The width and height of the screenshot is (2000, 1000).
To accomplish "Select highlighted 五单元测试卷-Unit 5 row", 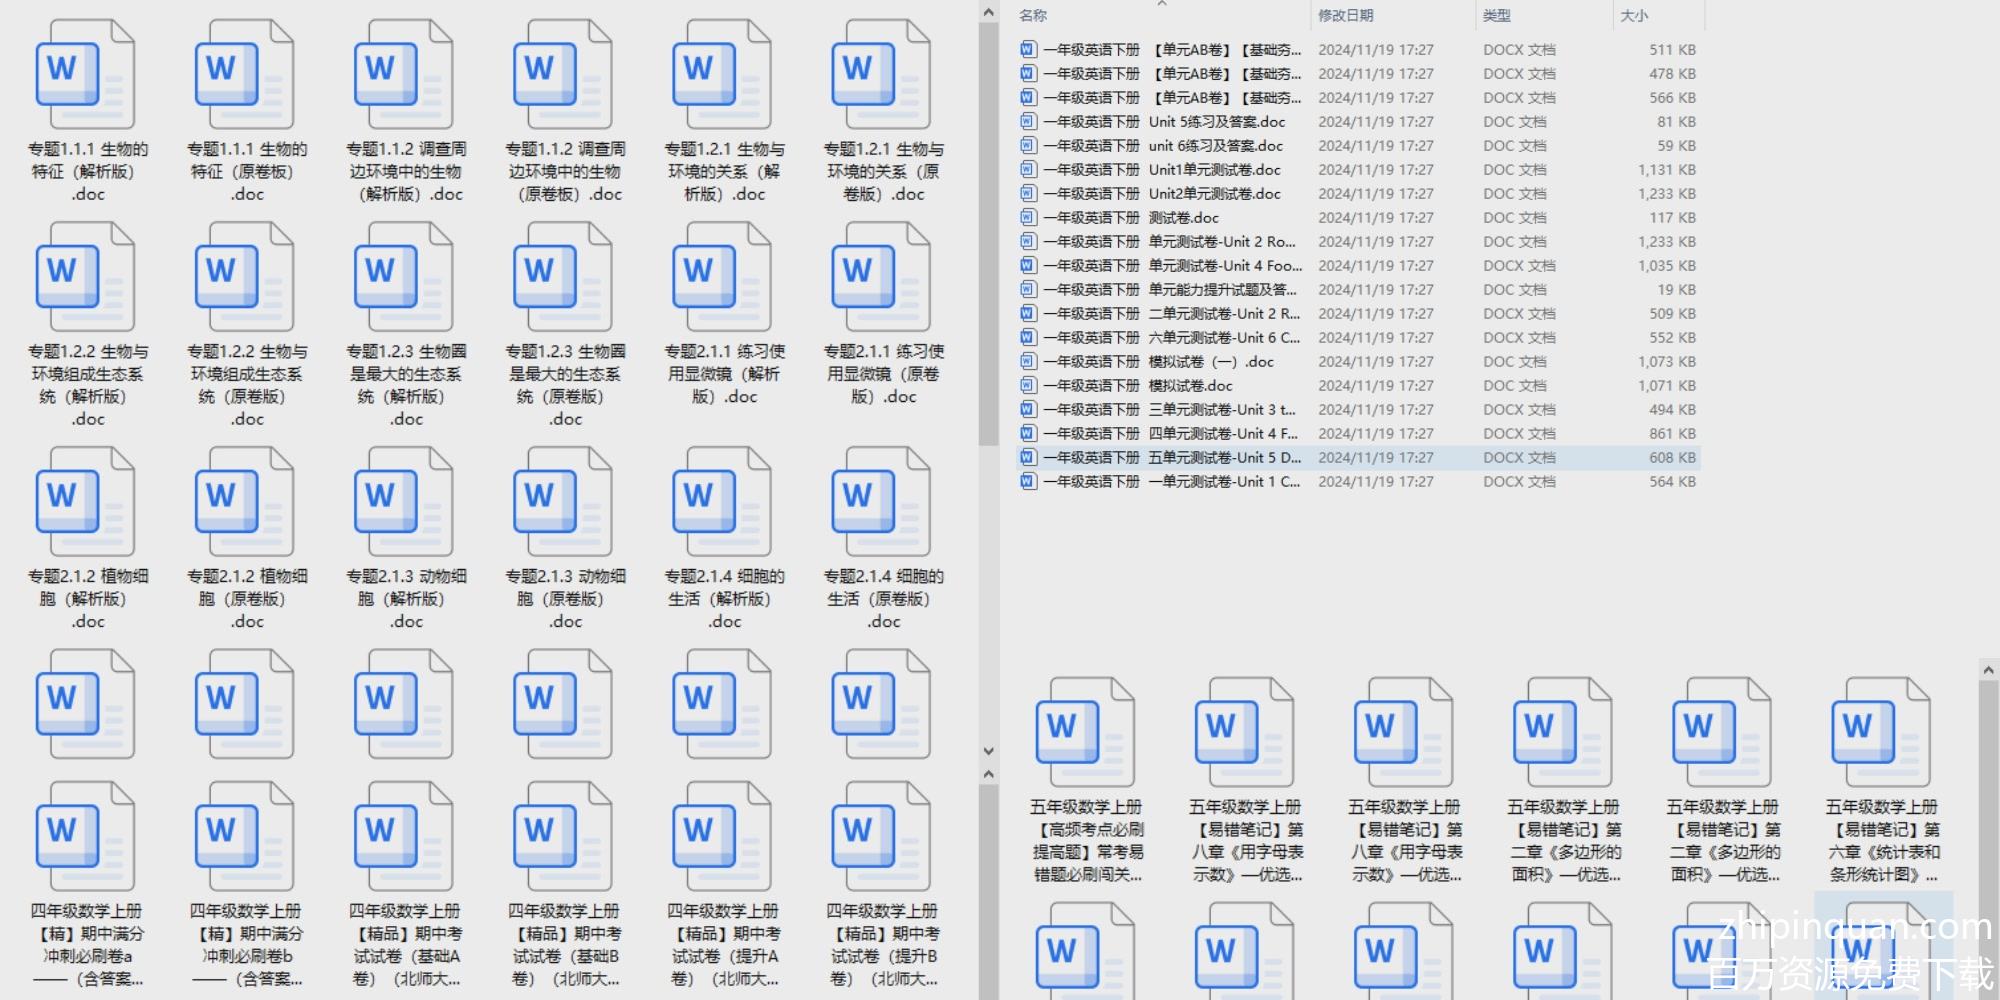I will pos(1224,458).
